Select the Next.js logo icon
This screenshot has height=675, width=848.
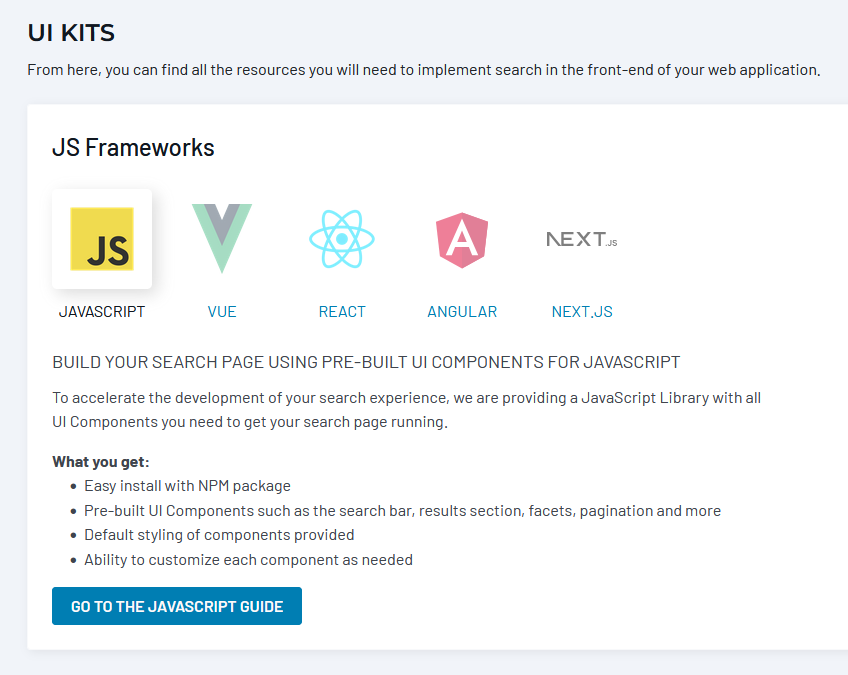tap(582, 239)
